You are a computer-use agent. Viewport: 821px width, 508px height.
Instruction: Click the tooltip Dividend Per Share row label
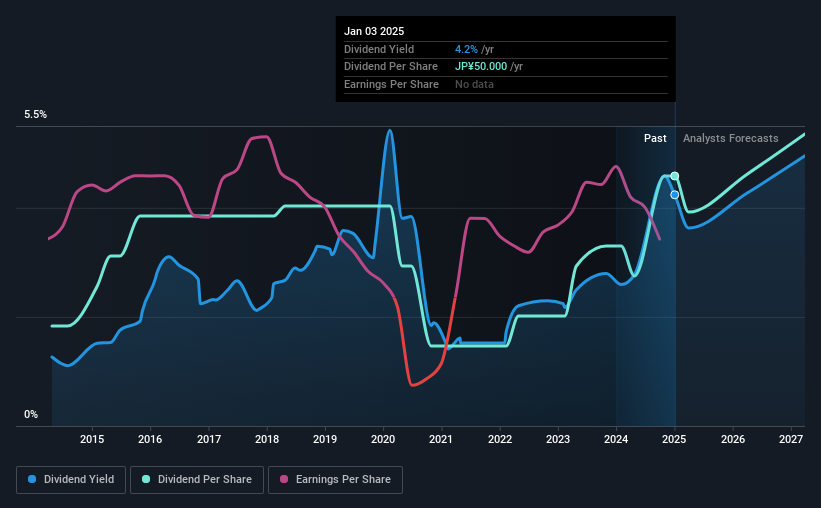(x=391, y=67)
